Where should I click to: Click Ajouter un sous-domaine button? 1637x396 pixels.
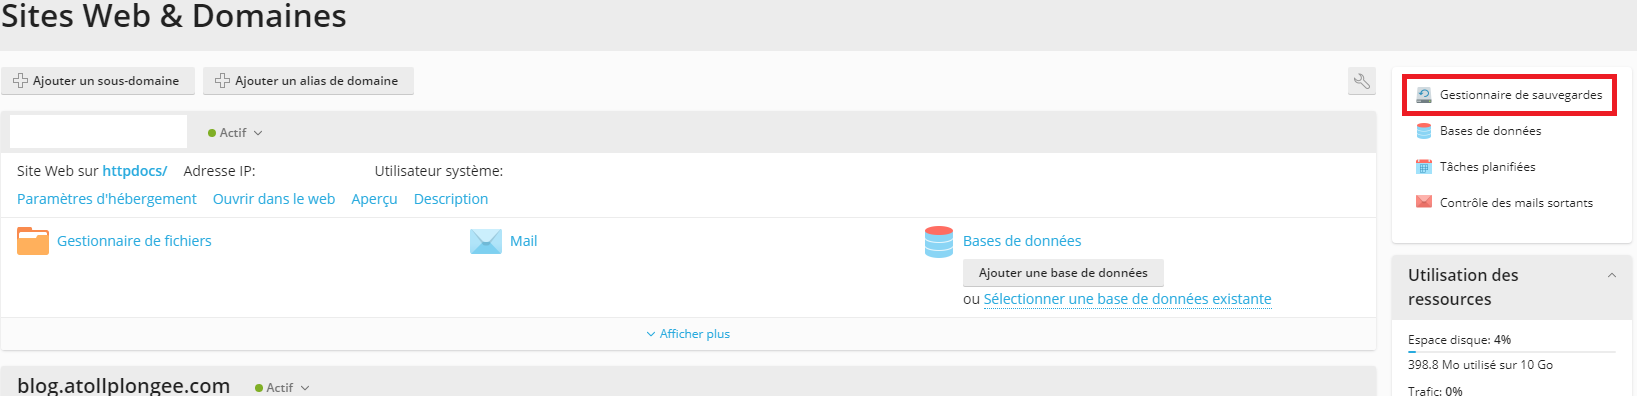tap(98, 81)
